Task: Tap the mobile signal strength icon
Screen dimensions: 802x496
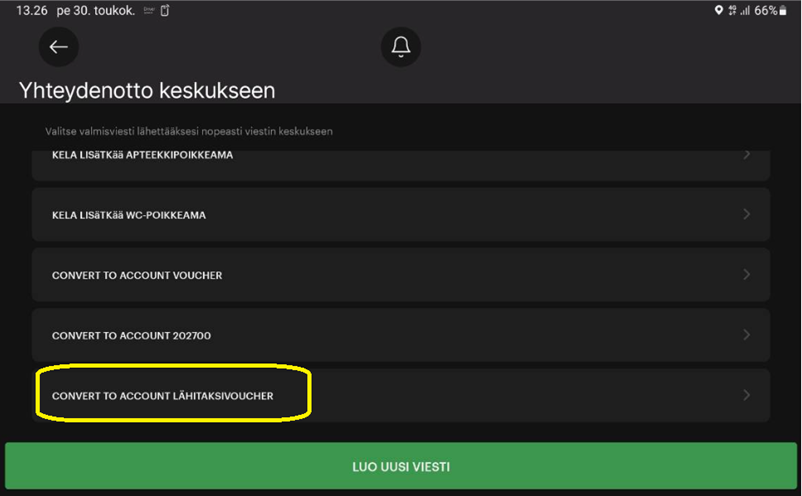Action: 745,10
